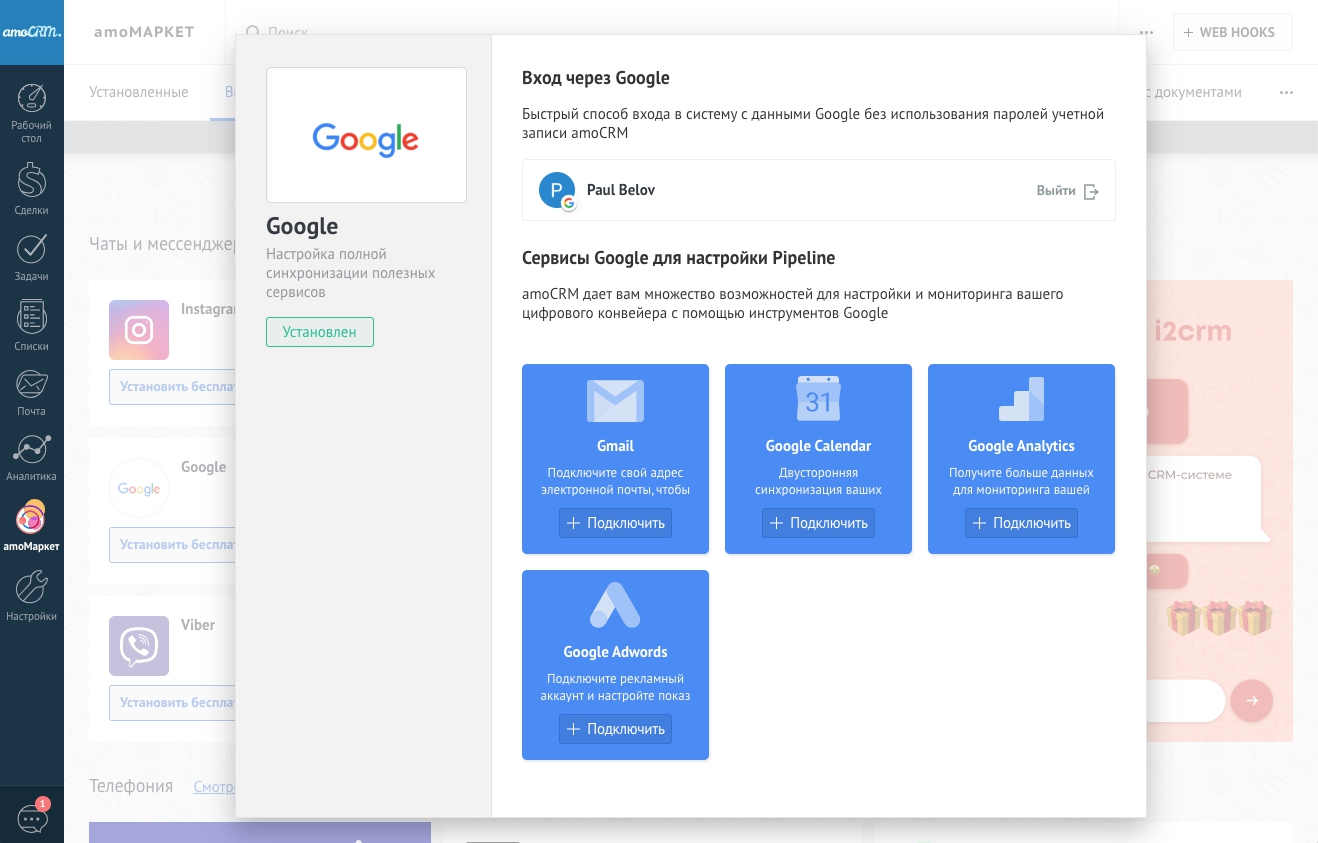This screenshot has height=843, width=1318.
Task: Connect Google Analytics service
Action: coord(1021,523)
